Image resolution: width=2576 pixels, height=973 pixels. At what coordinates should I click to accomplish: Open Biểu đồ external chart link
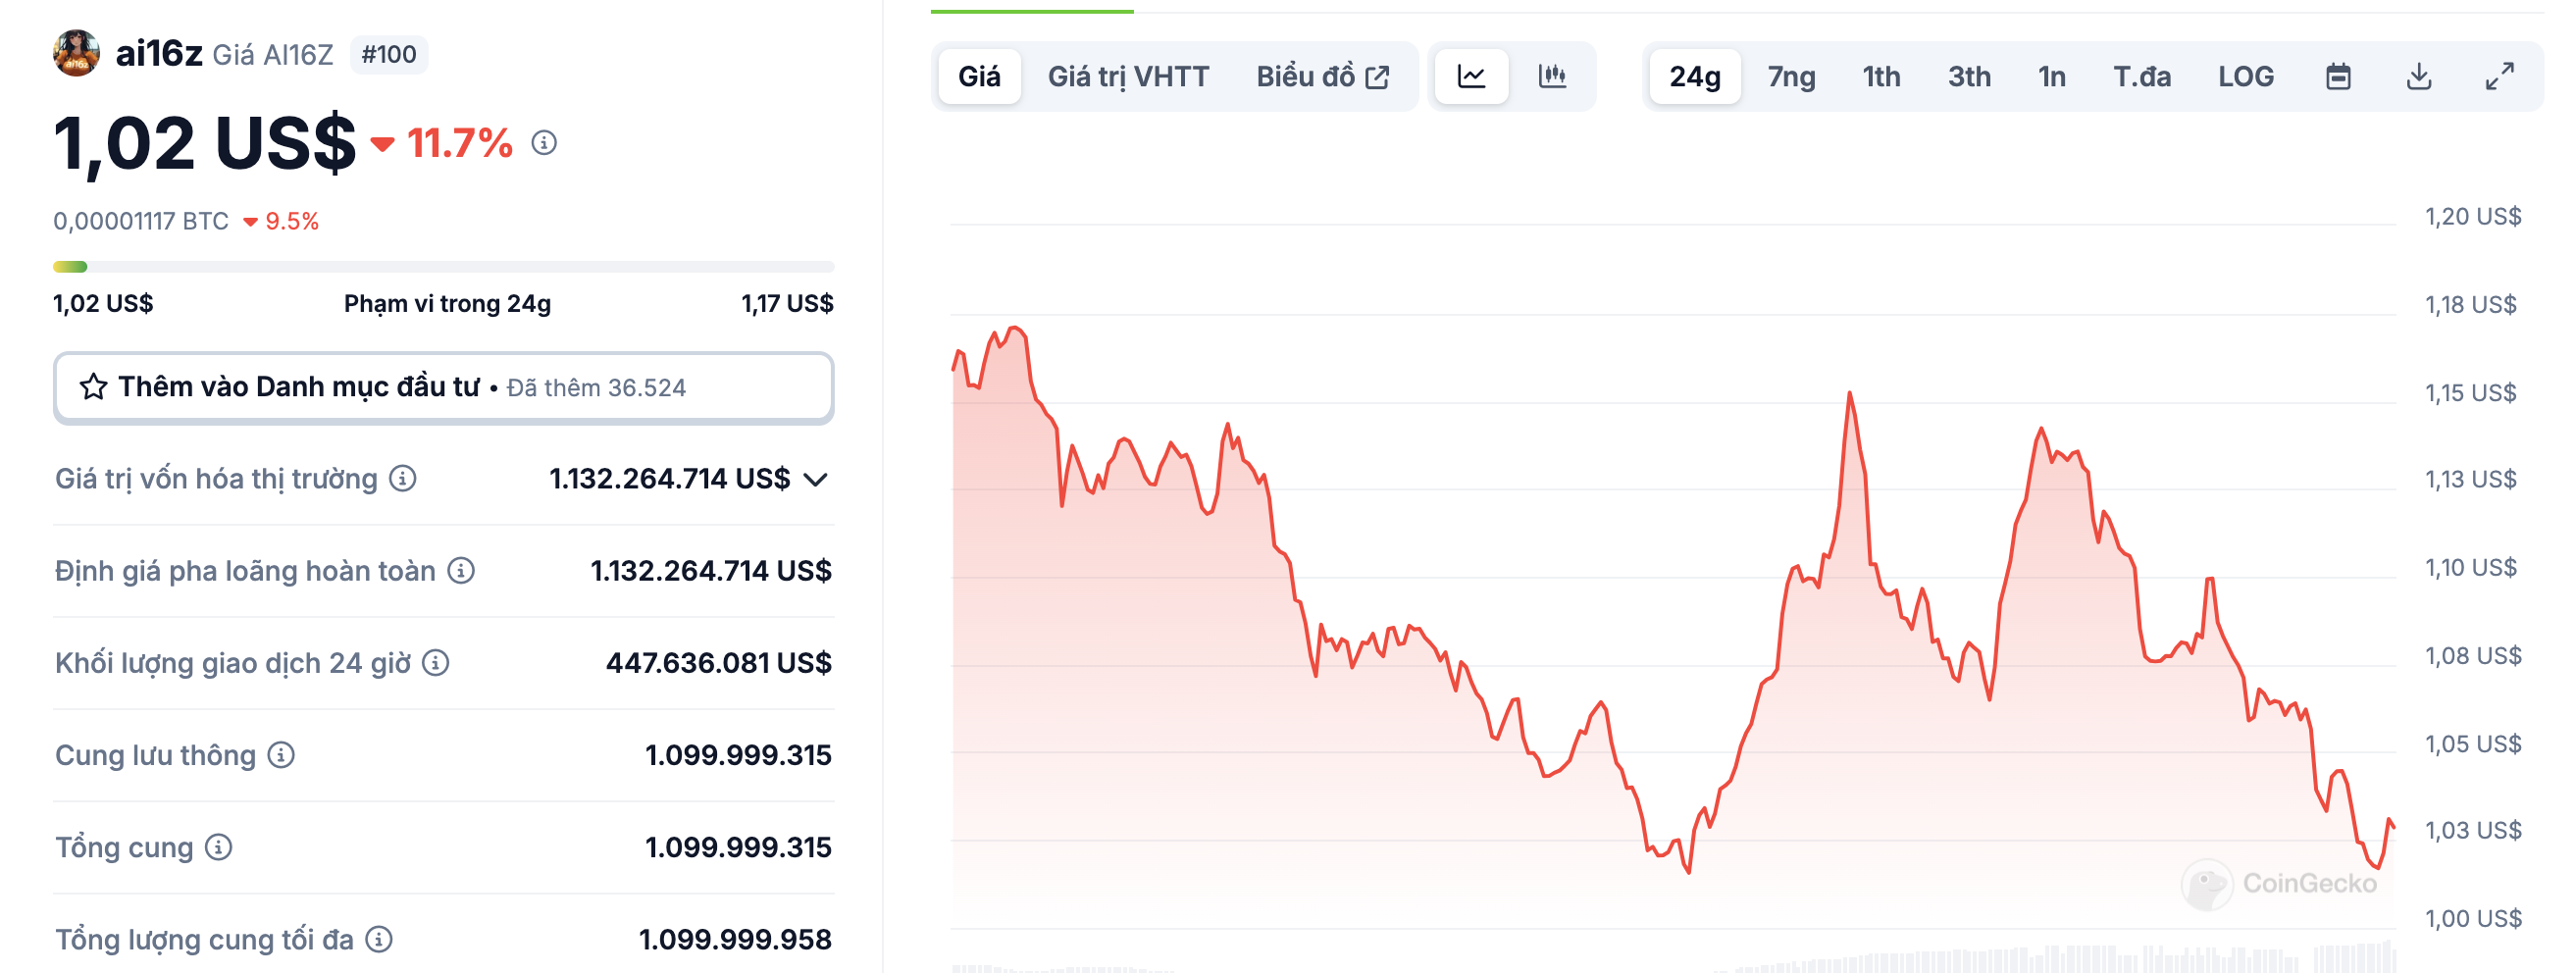[x=1322, y=76]
